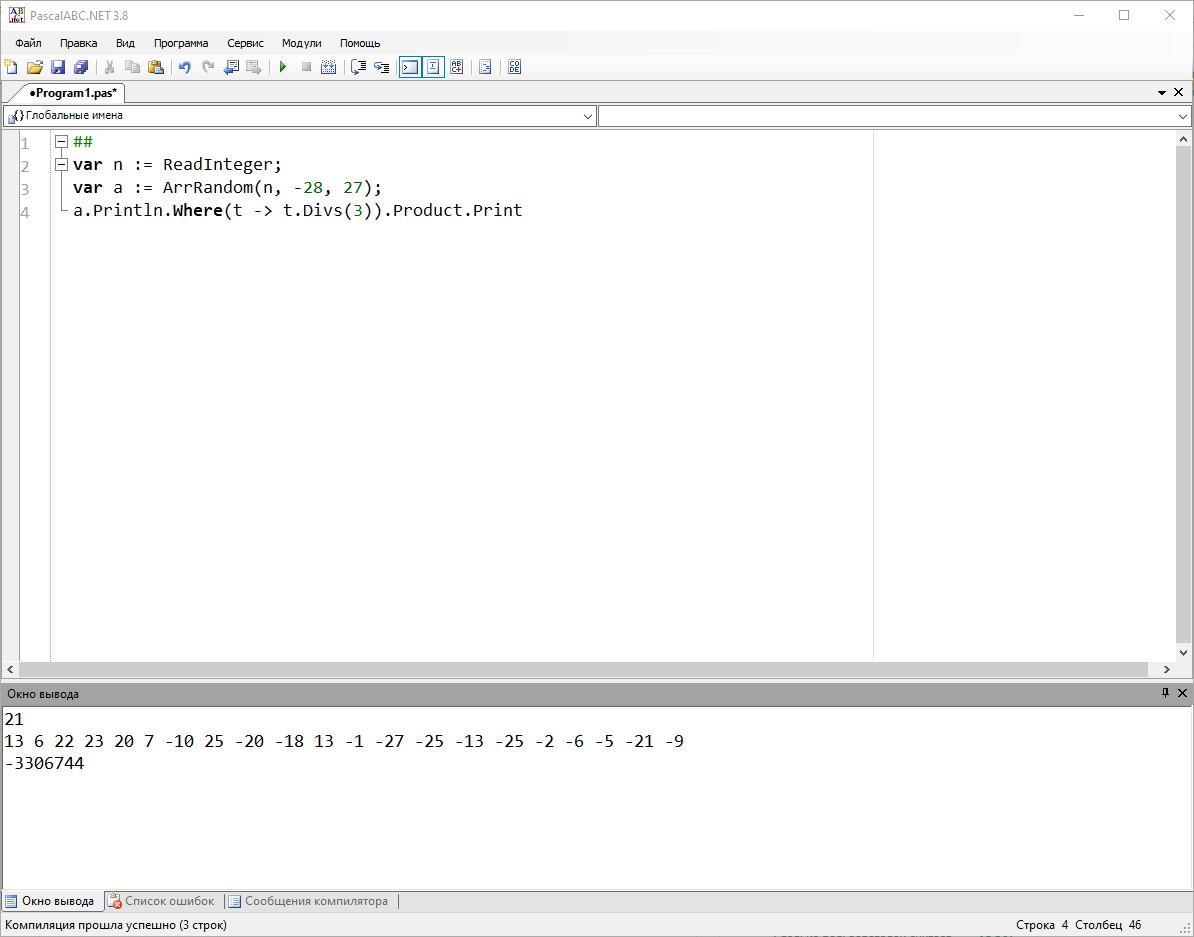This screenshot has height=937, width=1194.
Task: Open the Модули menu
Action: [302, 43]
